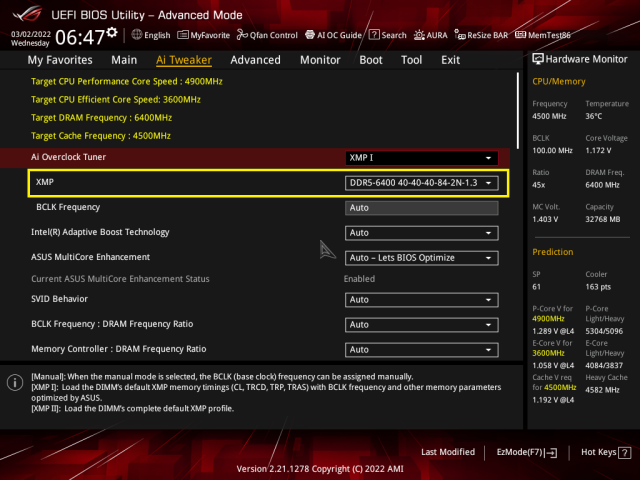The image size is (640, 480).
Task: Open the AI OC Guide
Action: pos(333,35)
